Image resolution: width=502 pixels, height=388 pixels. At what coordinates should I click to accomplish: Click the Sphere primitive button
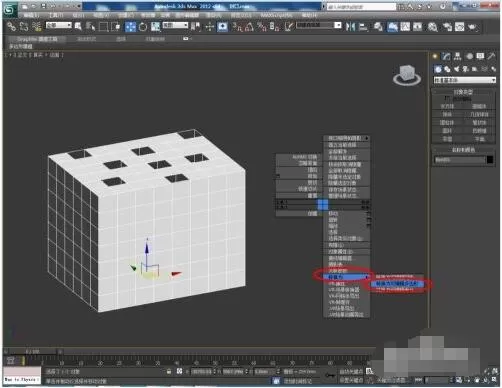click(447, 114)
